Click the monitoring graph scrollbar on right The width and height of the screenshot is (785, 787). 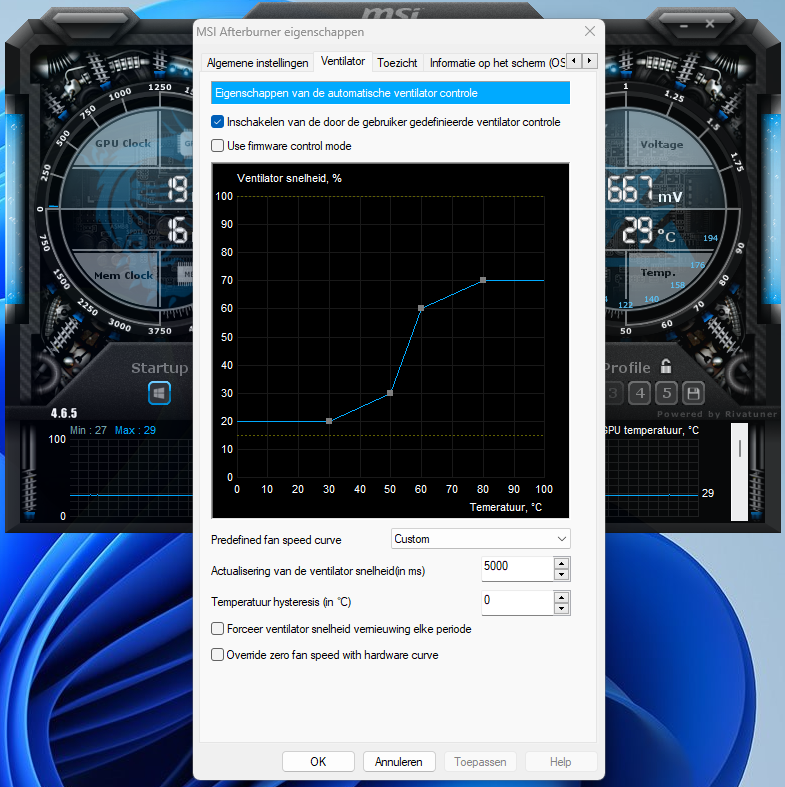[x=739, y=472]
